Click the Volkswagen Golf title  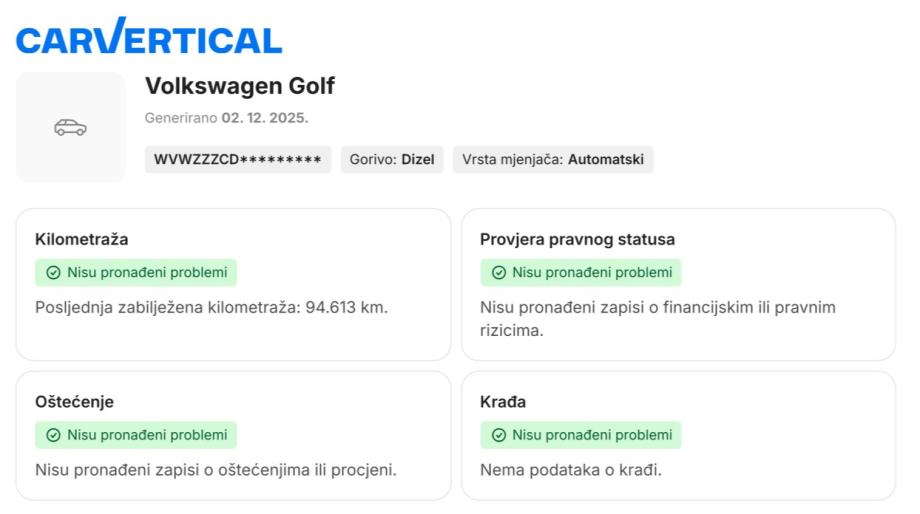pos(240,86)
